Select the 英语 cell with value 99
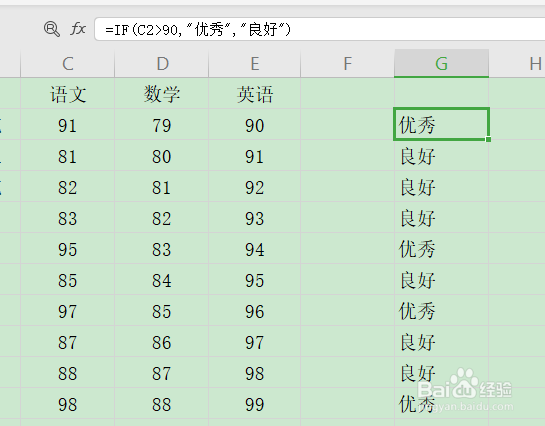The height and width of the screenshot is (426, 545). [254, 403]
